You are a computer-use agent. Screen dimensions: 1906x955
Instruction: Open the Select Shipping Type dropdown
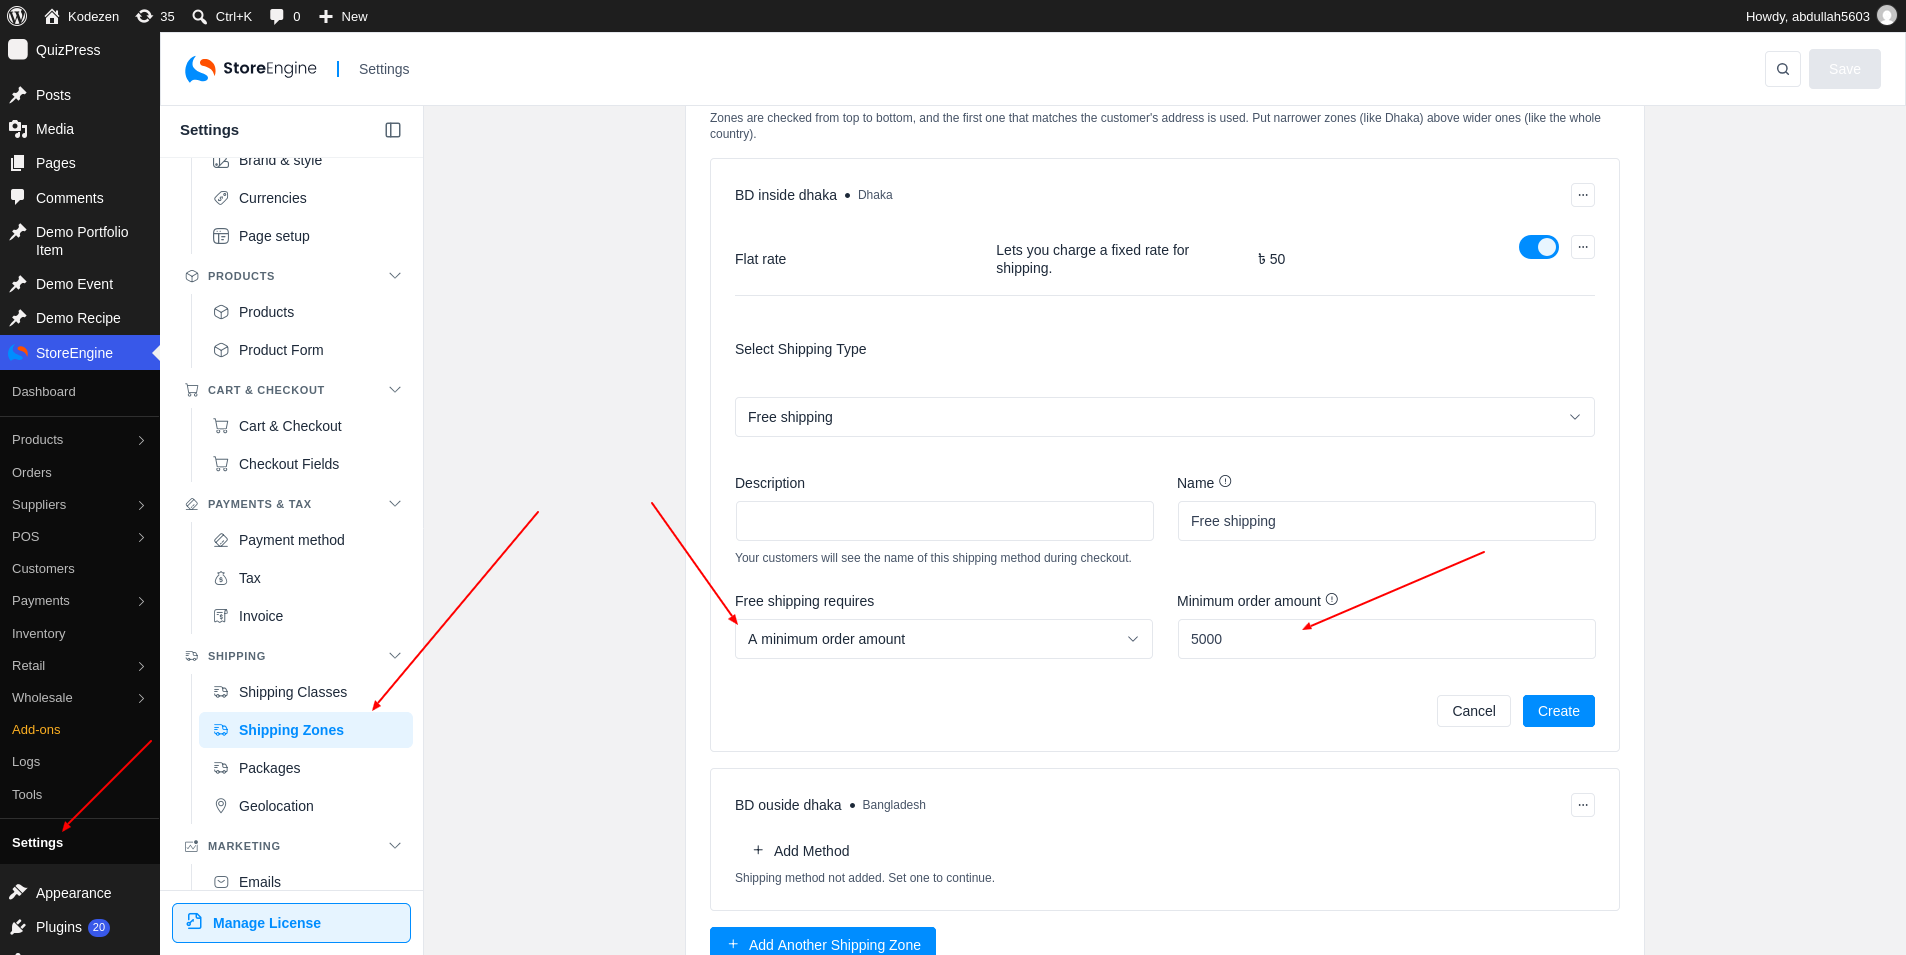(x=1165, y=417)
